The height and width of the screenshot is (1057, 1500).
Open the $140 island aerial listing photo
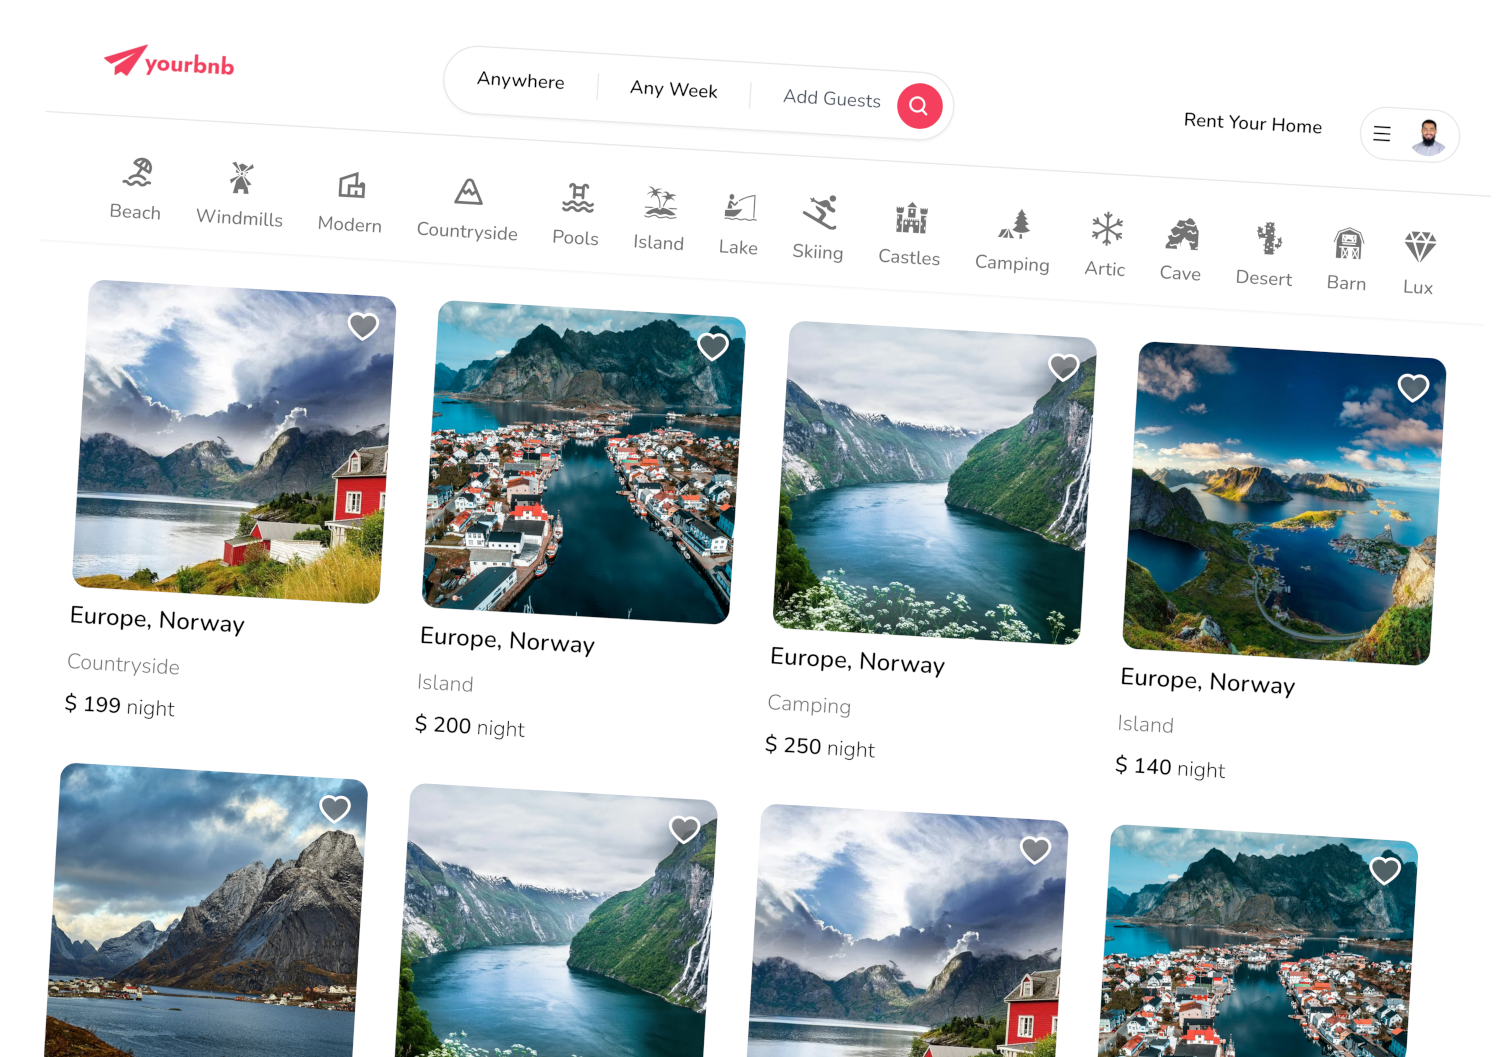1284,503
